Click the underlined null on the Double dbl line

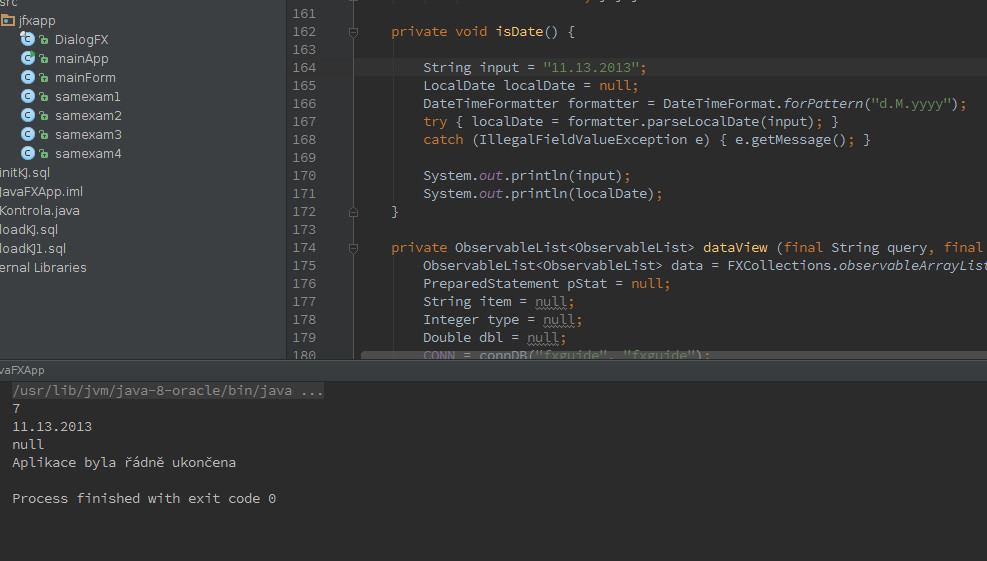point(543,338)
